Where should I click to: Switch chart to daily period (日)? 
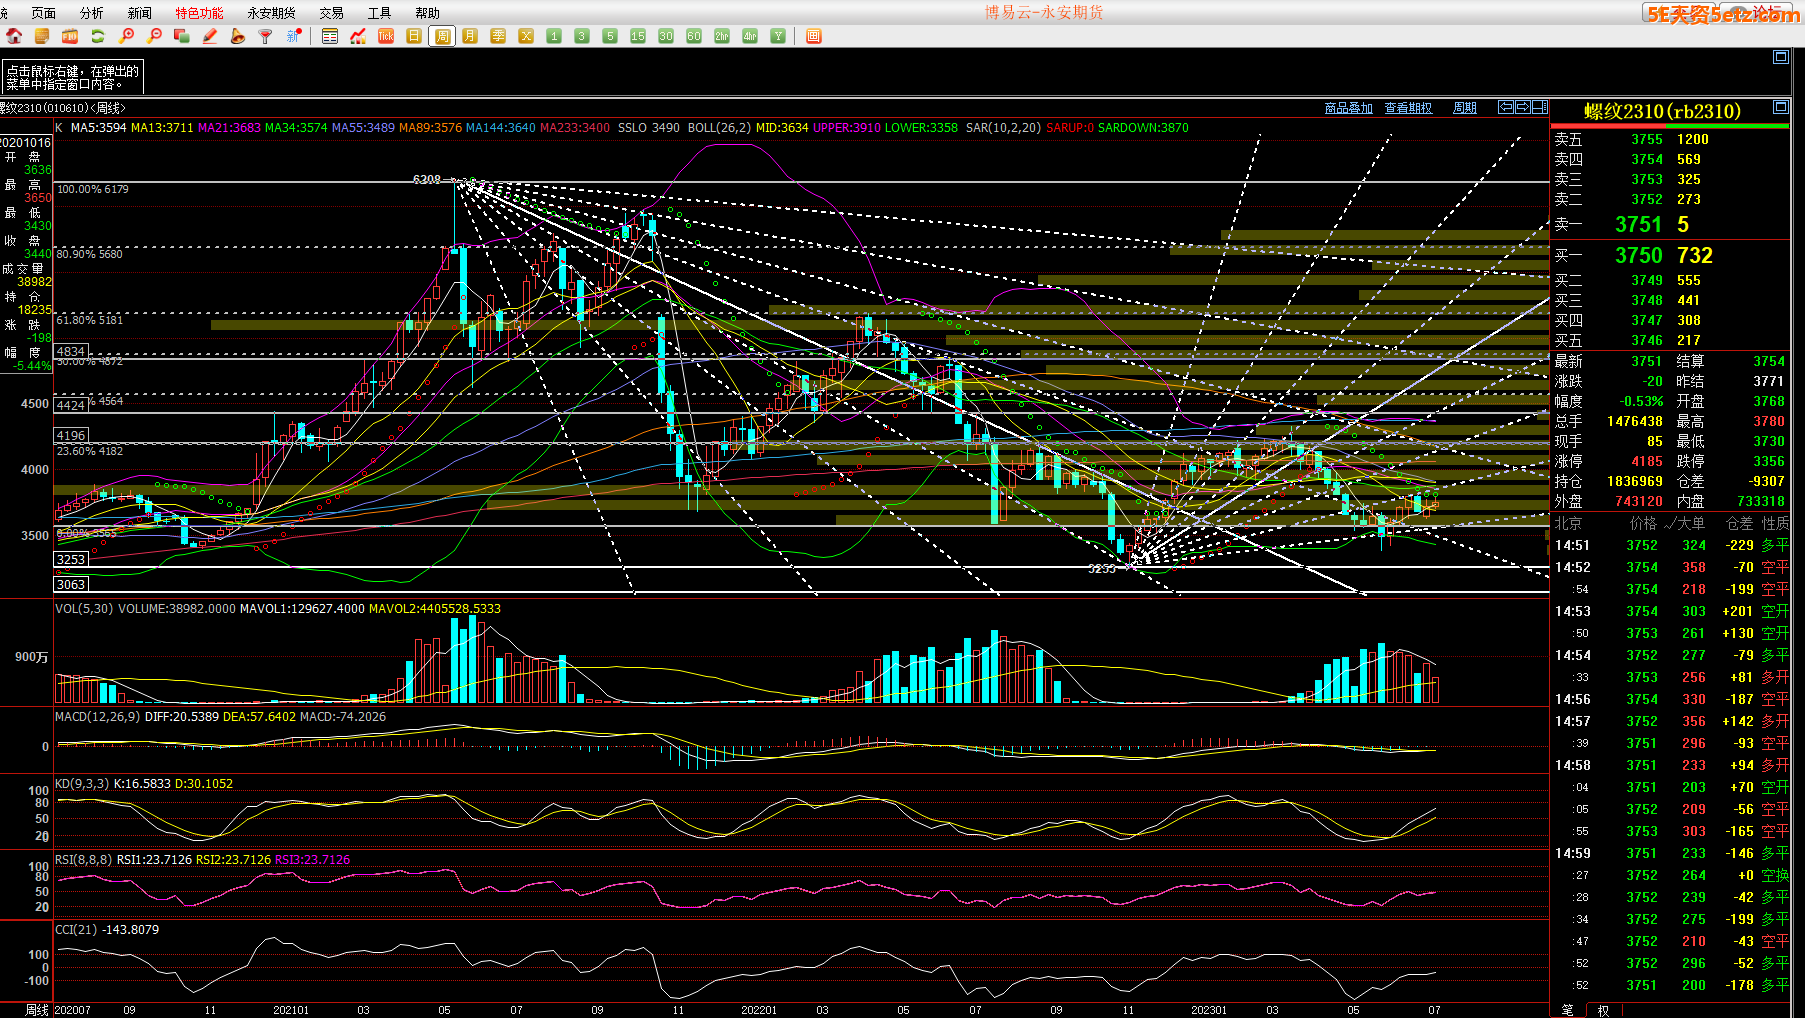tap(414, 36)
